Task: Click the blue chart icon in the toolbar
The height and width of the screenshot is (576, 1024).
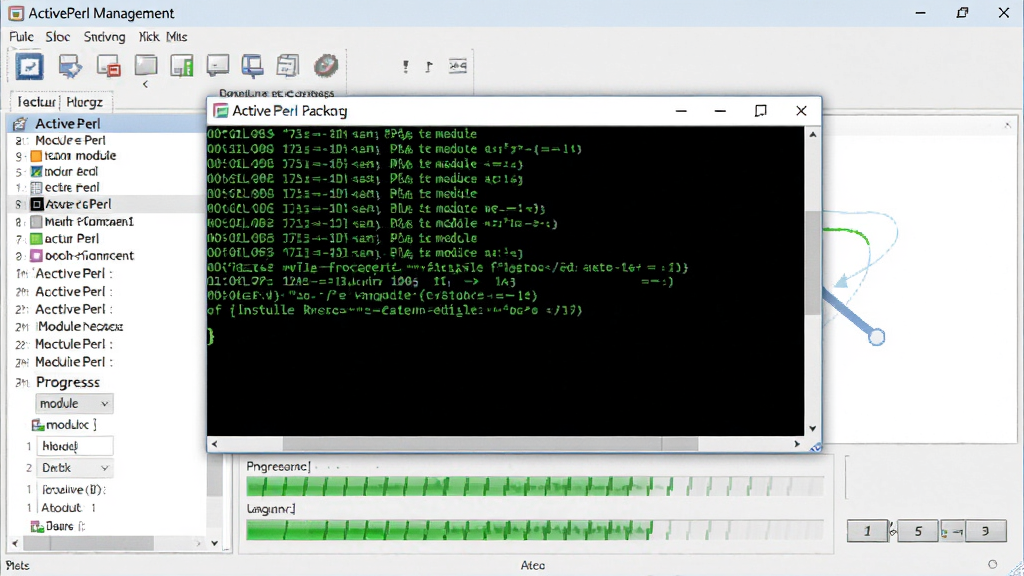Action: (29, 66)
